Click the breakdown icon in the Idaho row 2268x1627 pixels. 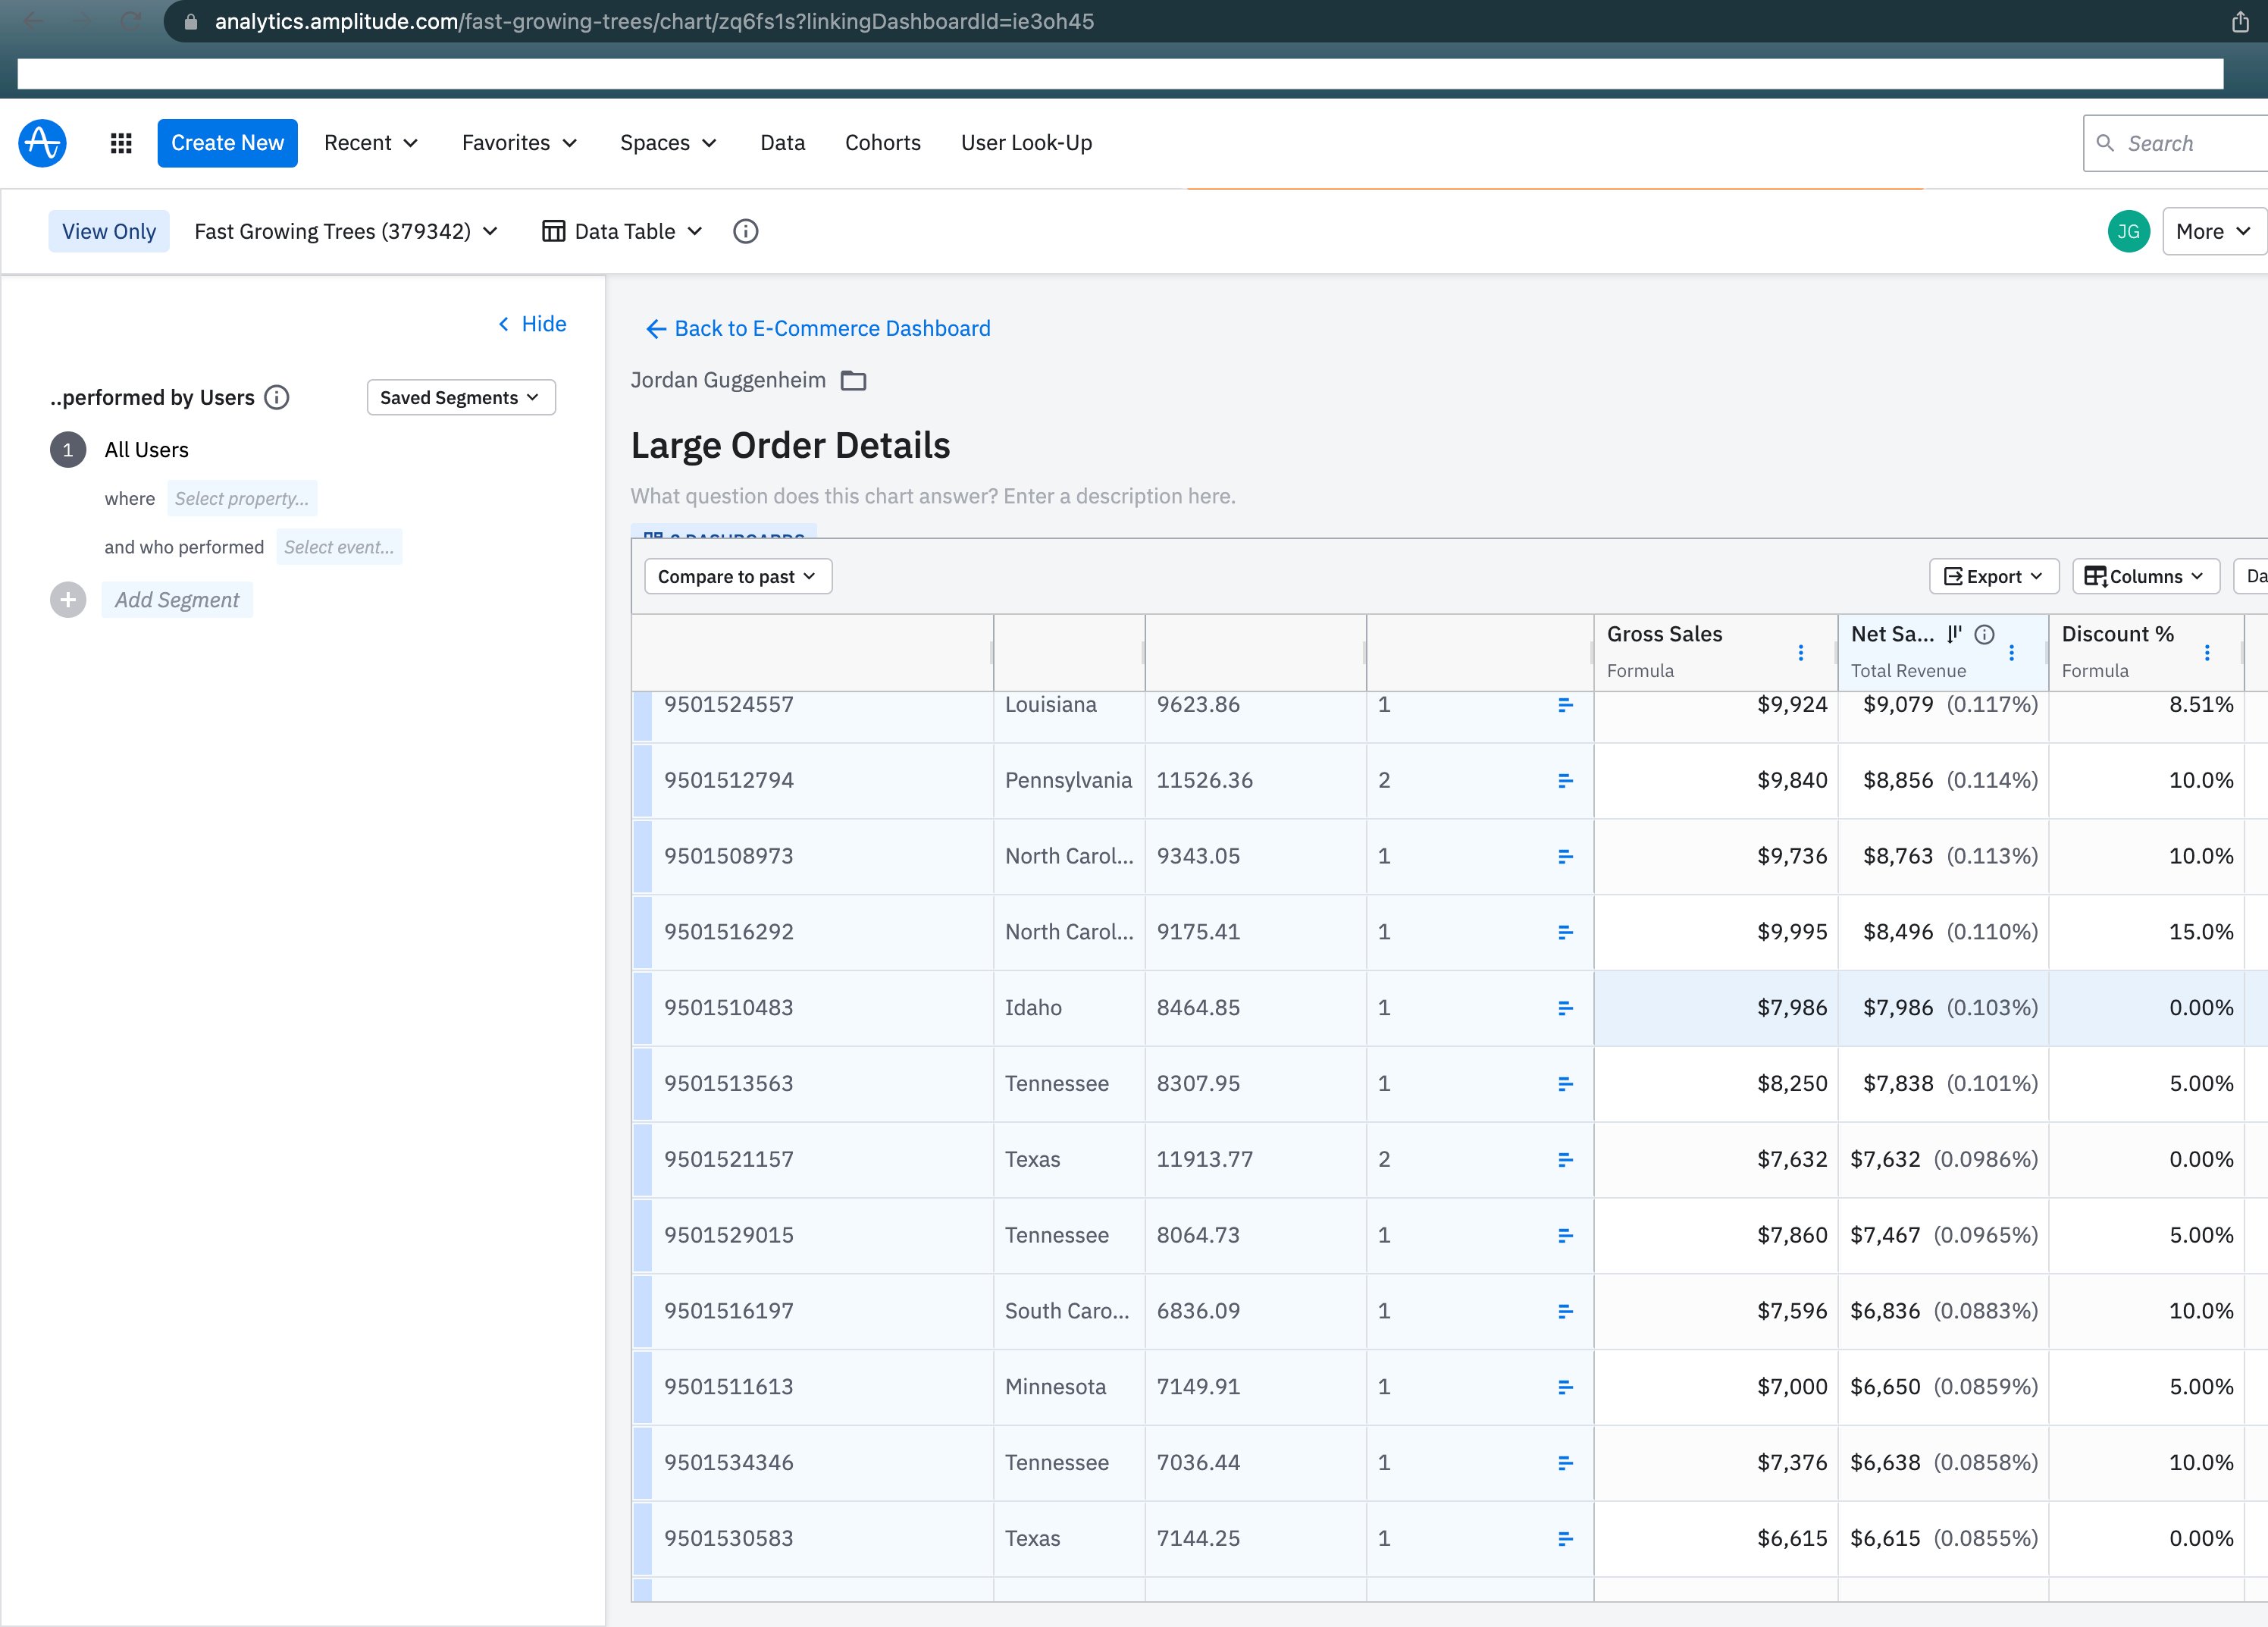point(1565,1008)
